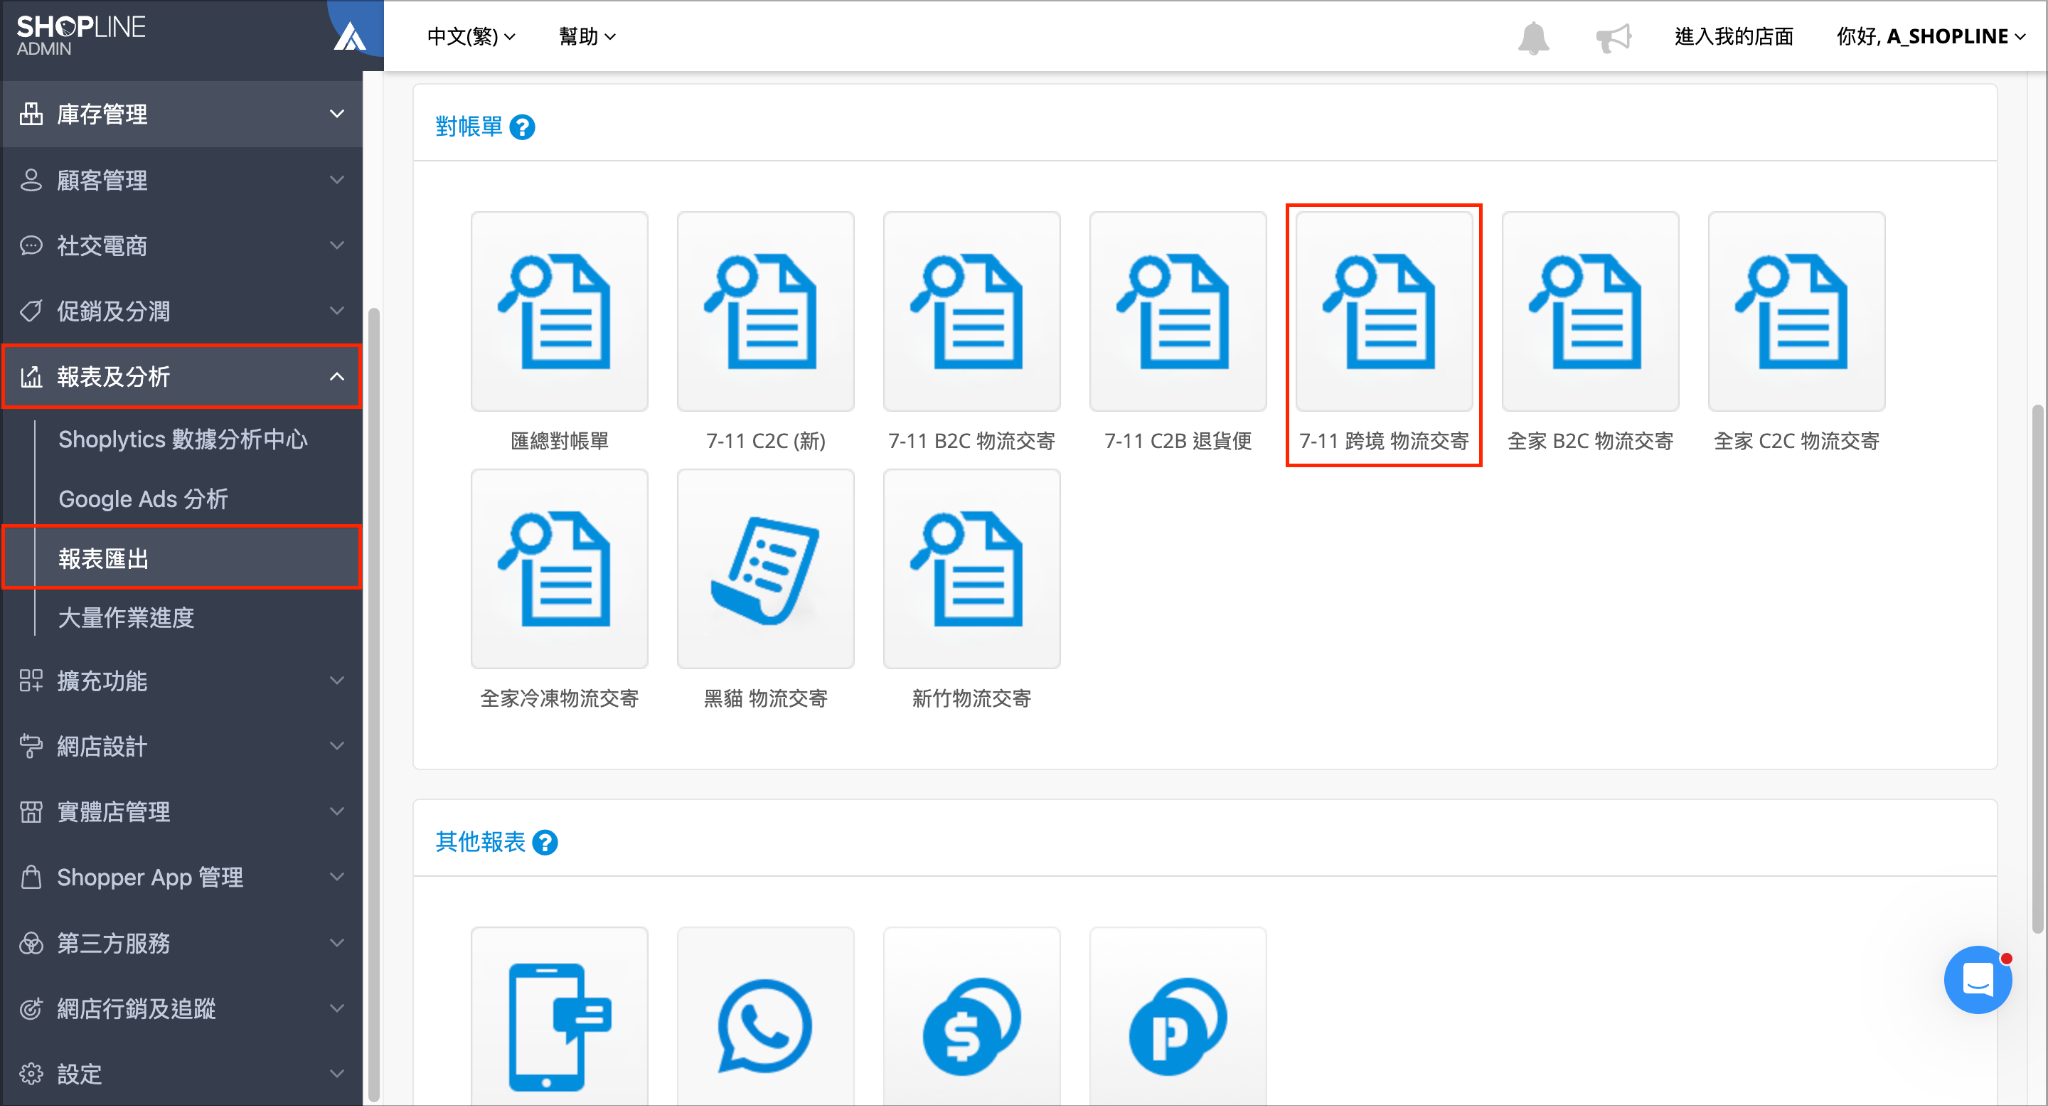Click the help icon beside 對帳單

(522, 127)
